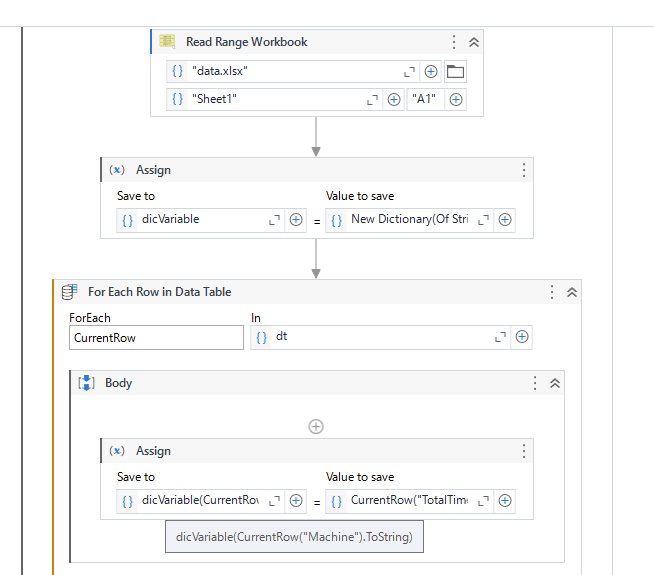Click the plus icon beside "Sheet1" field
This screenshot has width=654, height=575.
(x=394, y=100)
